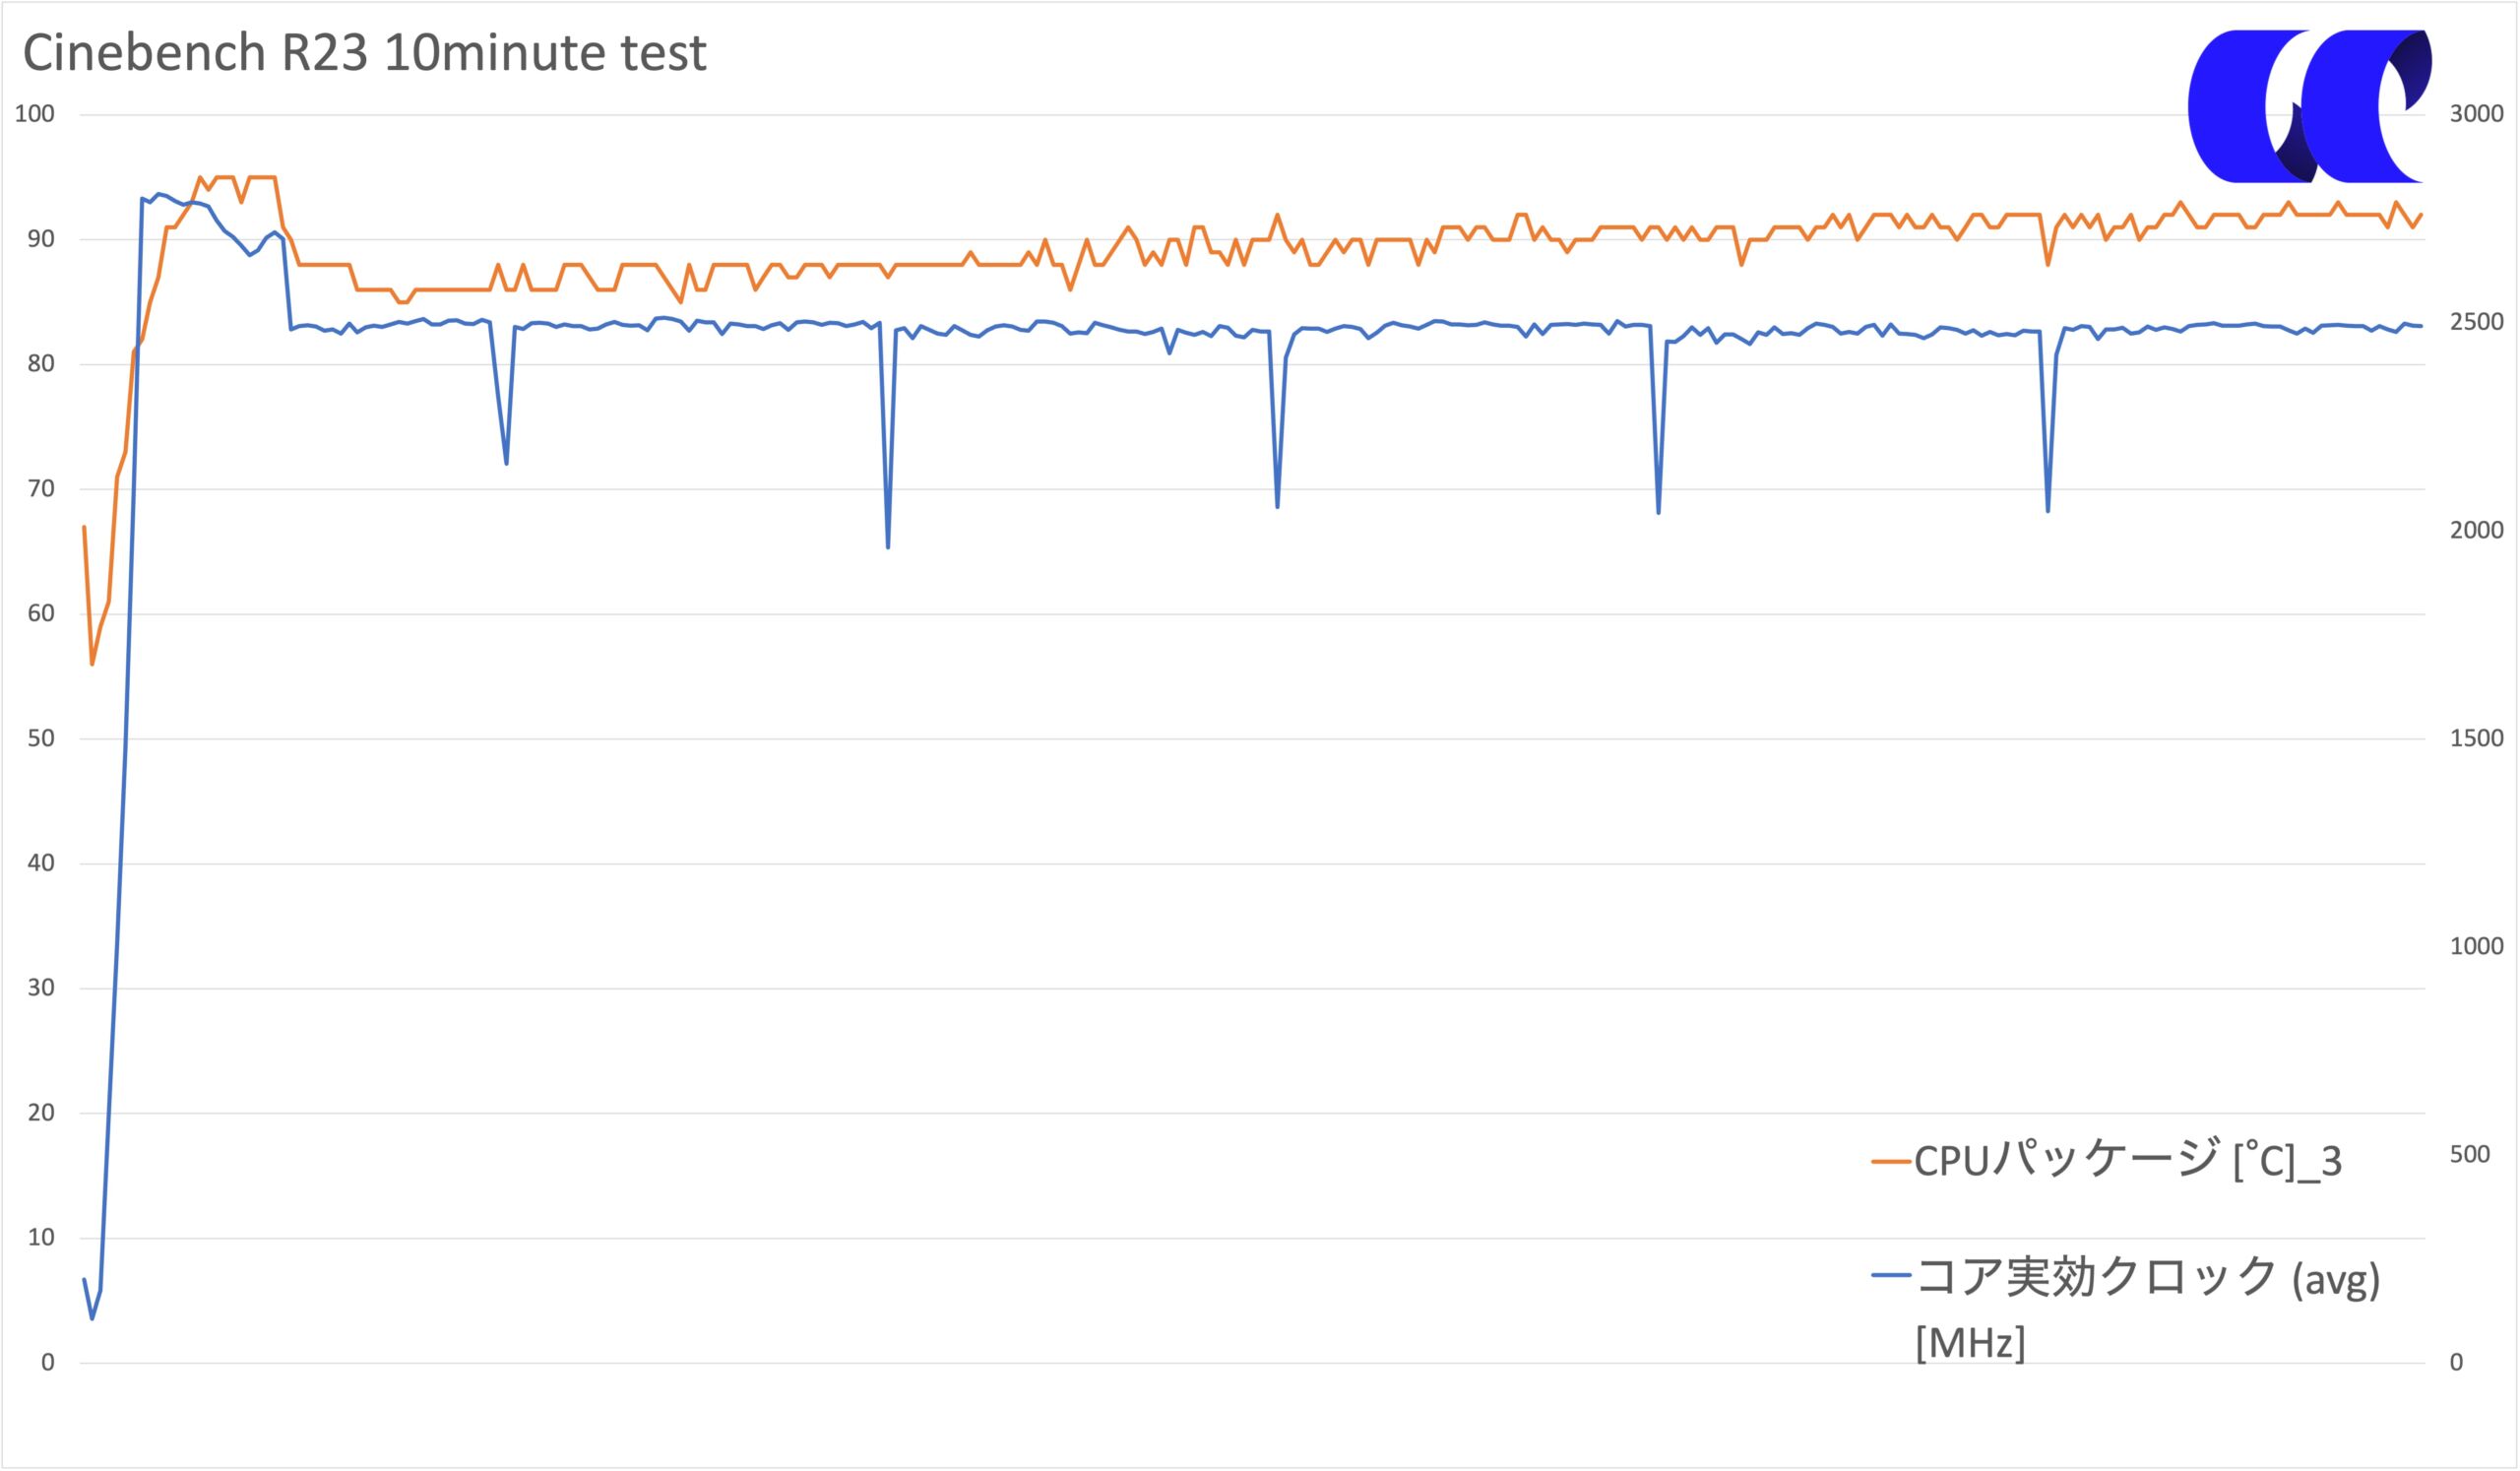2520x1471 pixels.
Task: Click the 50 label on left axis
Action: tap(41, 739)
